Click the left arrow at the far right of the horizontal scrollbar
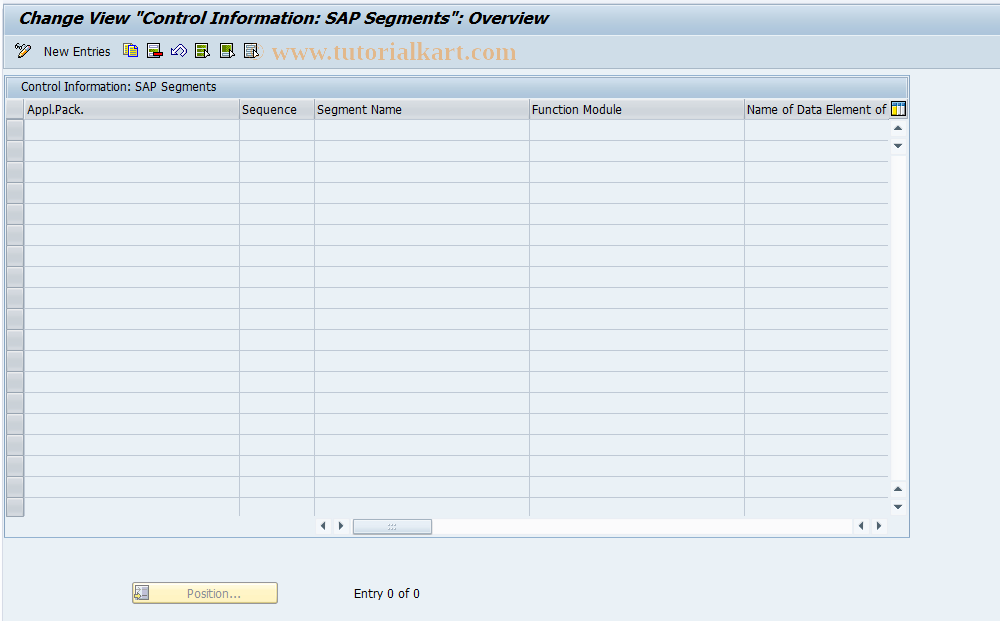The height and width of the screenshot is (621, 1000). (862, 526)
